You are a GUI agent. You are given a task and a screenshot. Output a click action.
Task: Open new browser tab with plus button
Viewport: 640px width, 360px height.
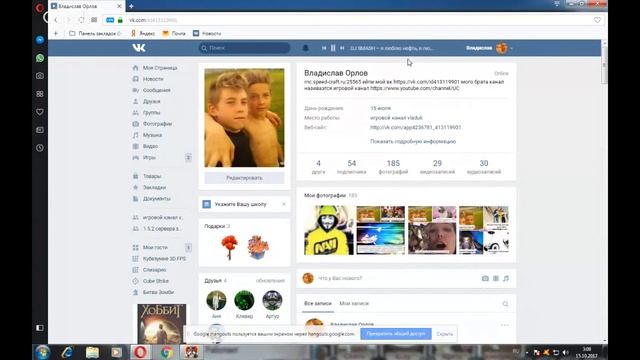(x=131, y=6)
